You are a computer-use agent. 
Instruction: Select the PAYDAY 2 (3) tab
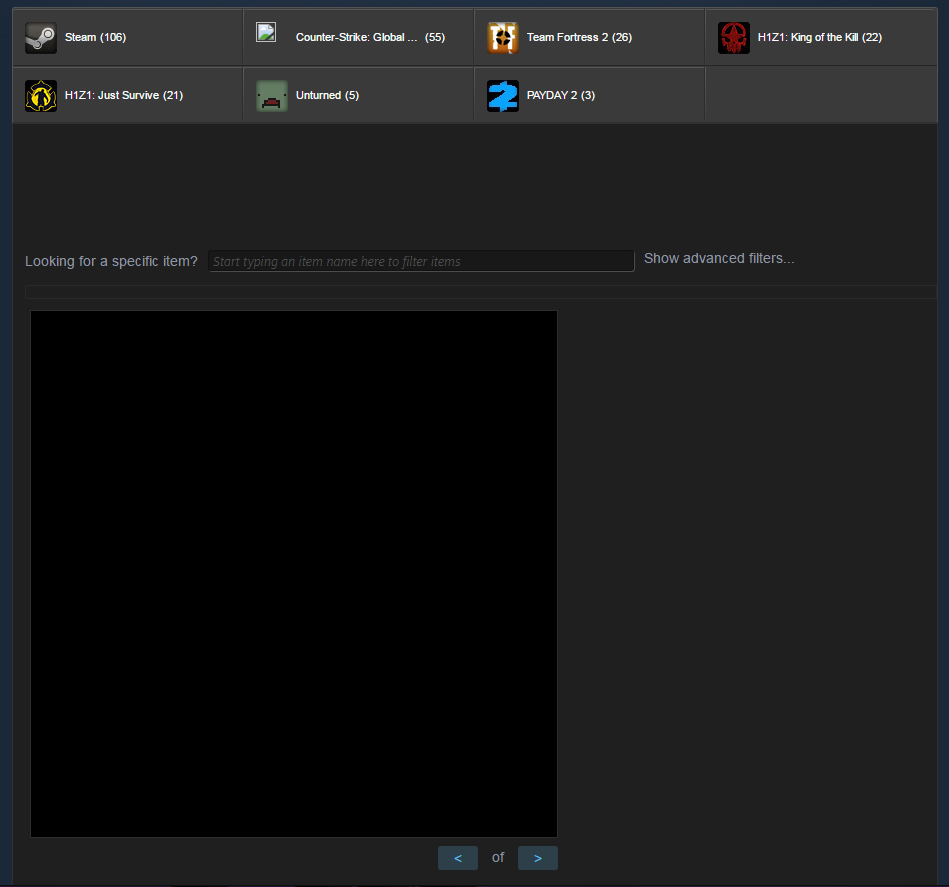pyautogui.click(x=589, y=95)
